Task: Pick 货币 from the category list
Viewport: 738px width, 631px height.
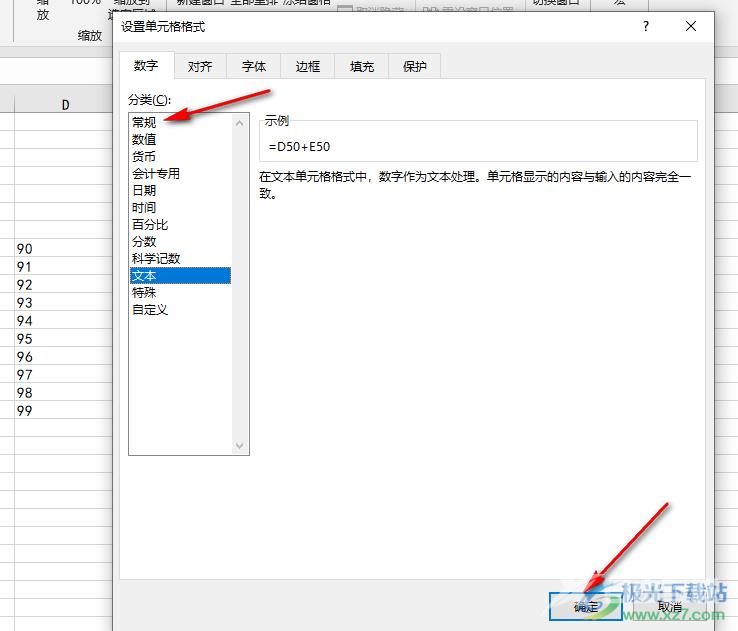Action: coord(144,156)
